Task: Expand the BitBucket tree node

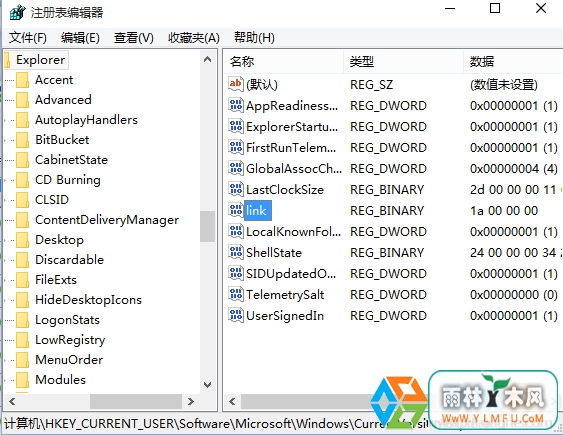Action: [x=5, y=140]
